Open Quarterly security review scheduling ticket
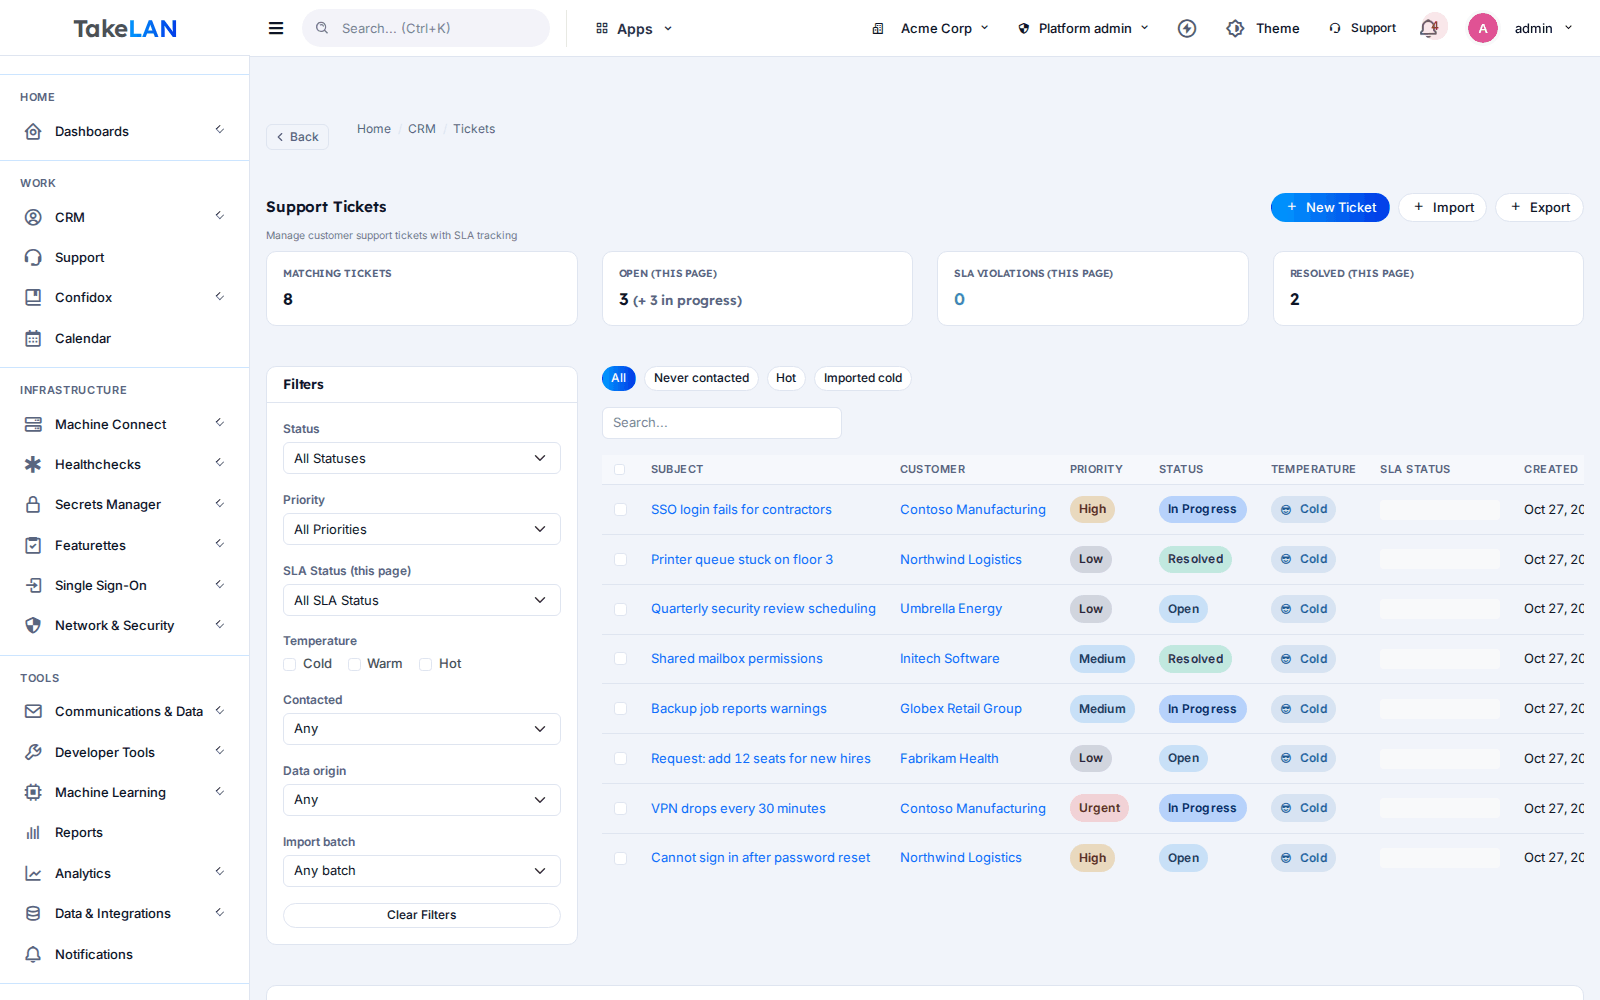This screenshot has width=1600, height=1000. click(x=763, y=609)
